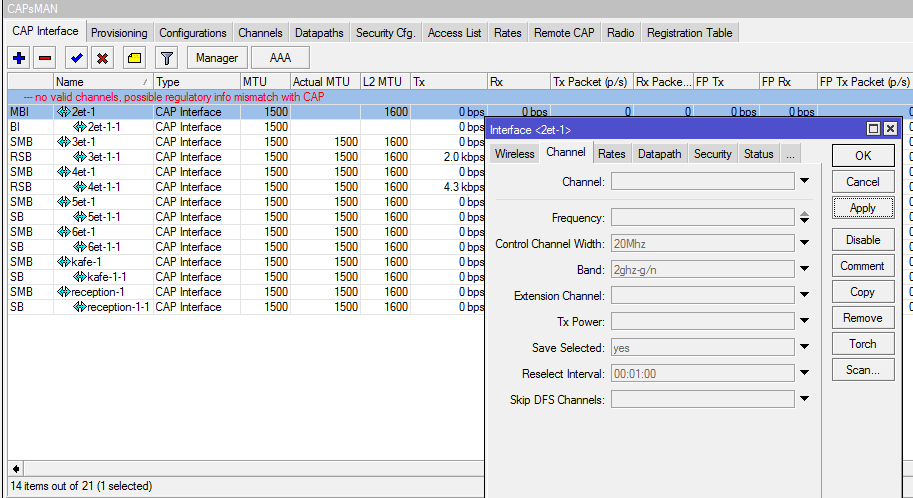Sort table by Name column header
Screen dimensions: 913x498
point(103,82)
